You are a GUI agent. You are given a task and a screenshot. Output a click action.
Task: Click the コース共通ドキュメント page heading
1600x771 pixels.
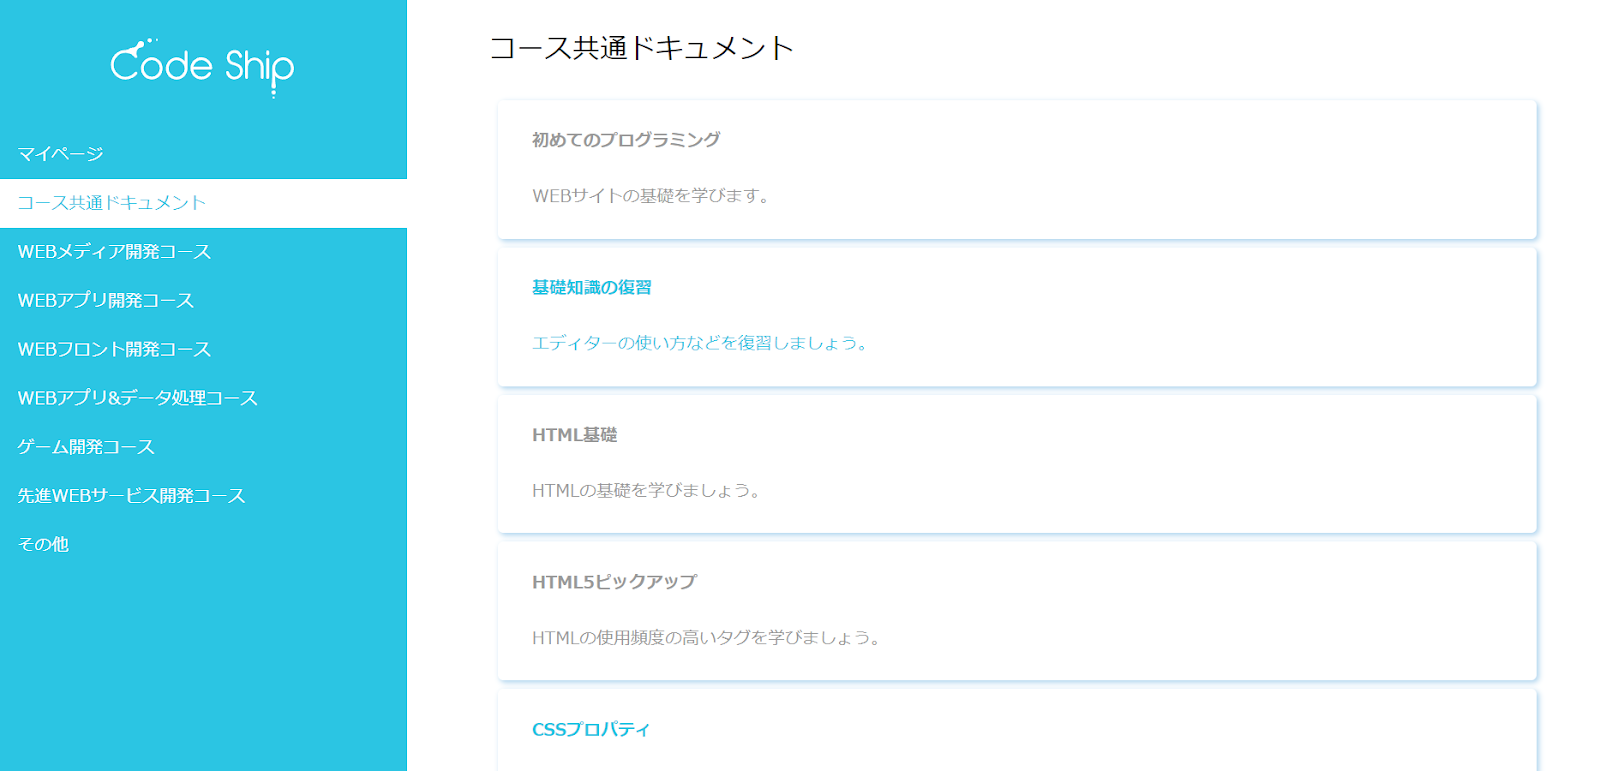click(642, 48)
